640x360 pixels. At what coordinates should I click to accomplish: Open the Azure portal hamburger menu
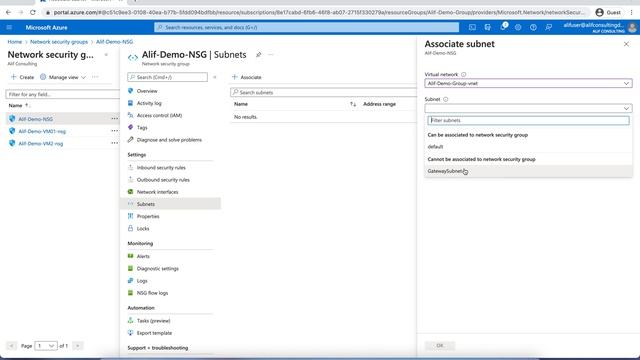point(9,27)
